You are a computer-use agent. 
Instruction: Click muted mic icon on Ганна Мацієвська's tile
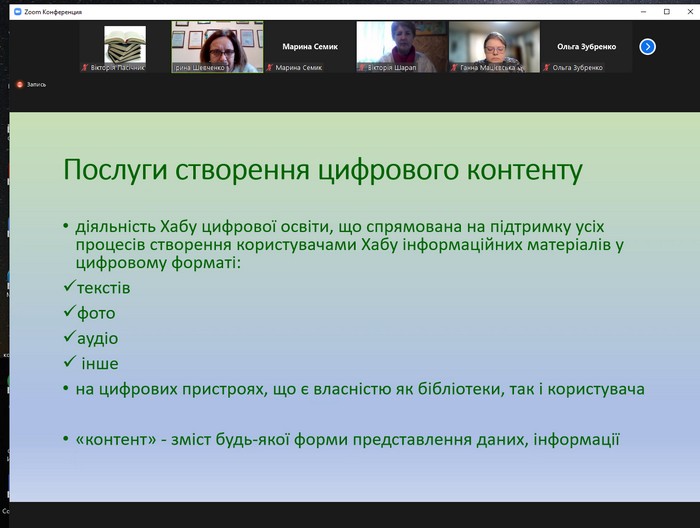(x=454, y=68)
